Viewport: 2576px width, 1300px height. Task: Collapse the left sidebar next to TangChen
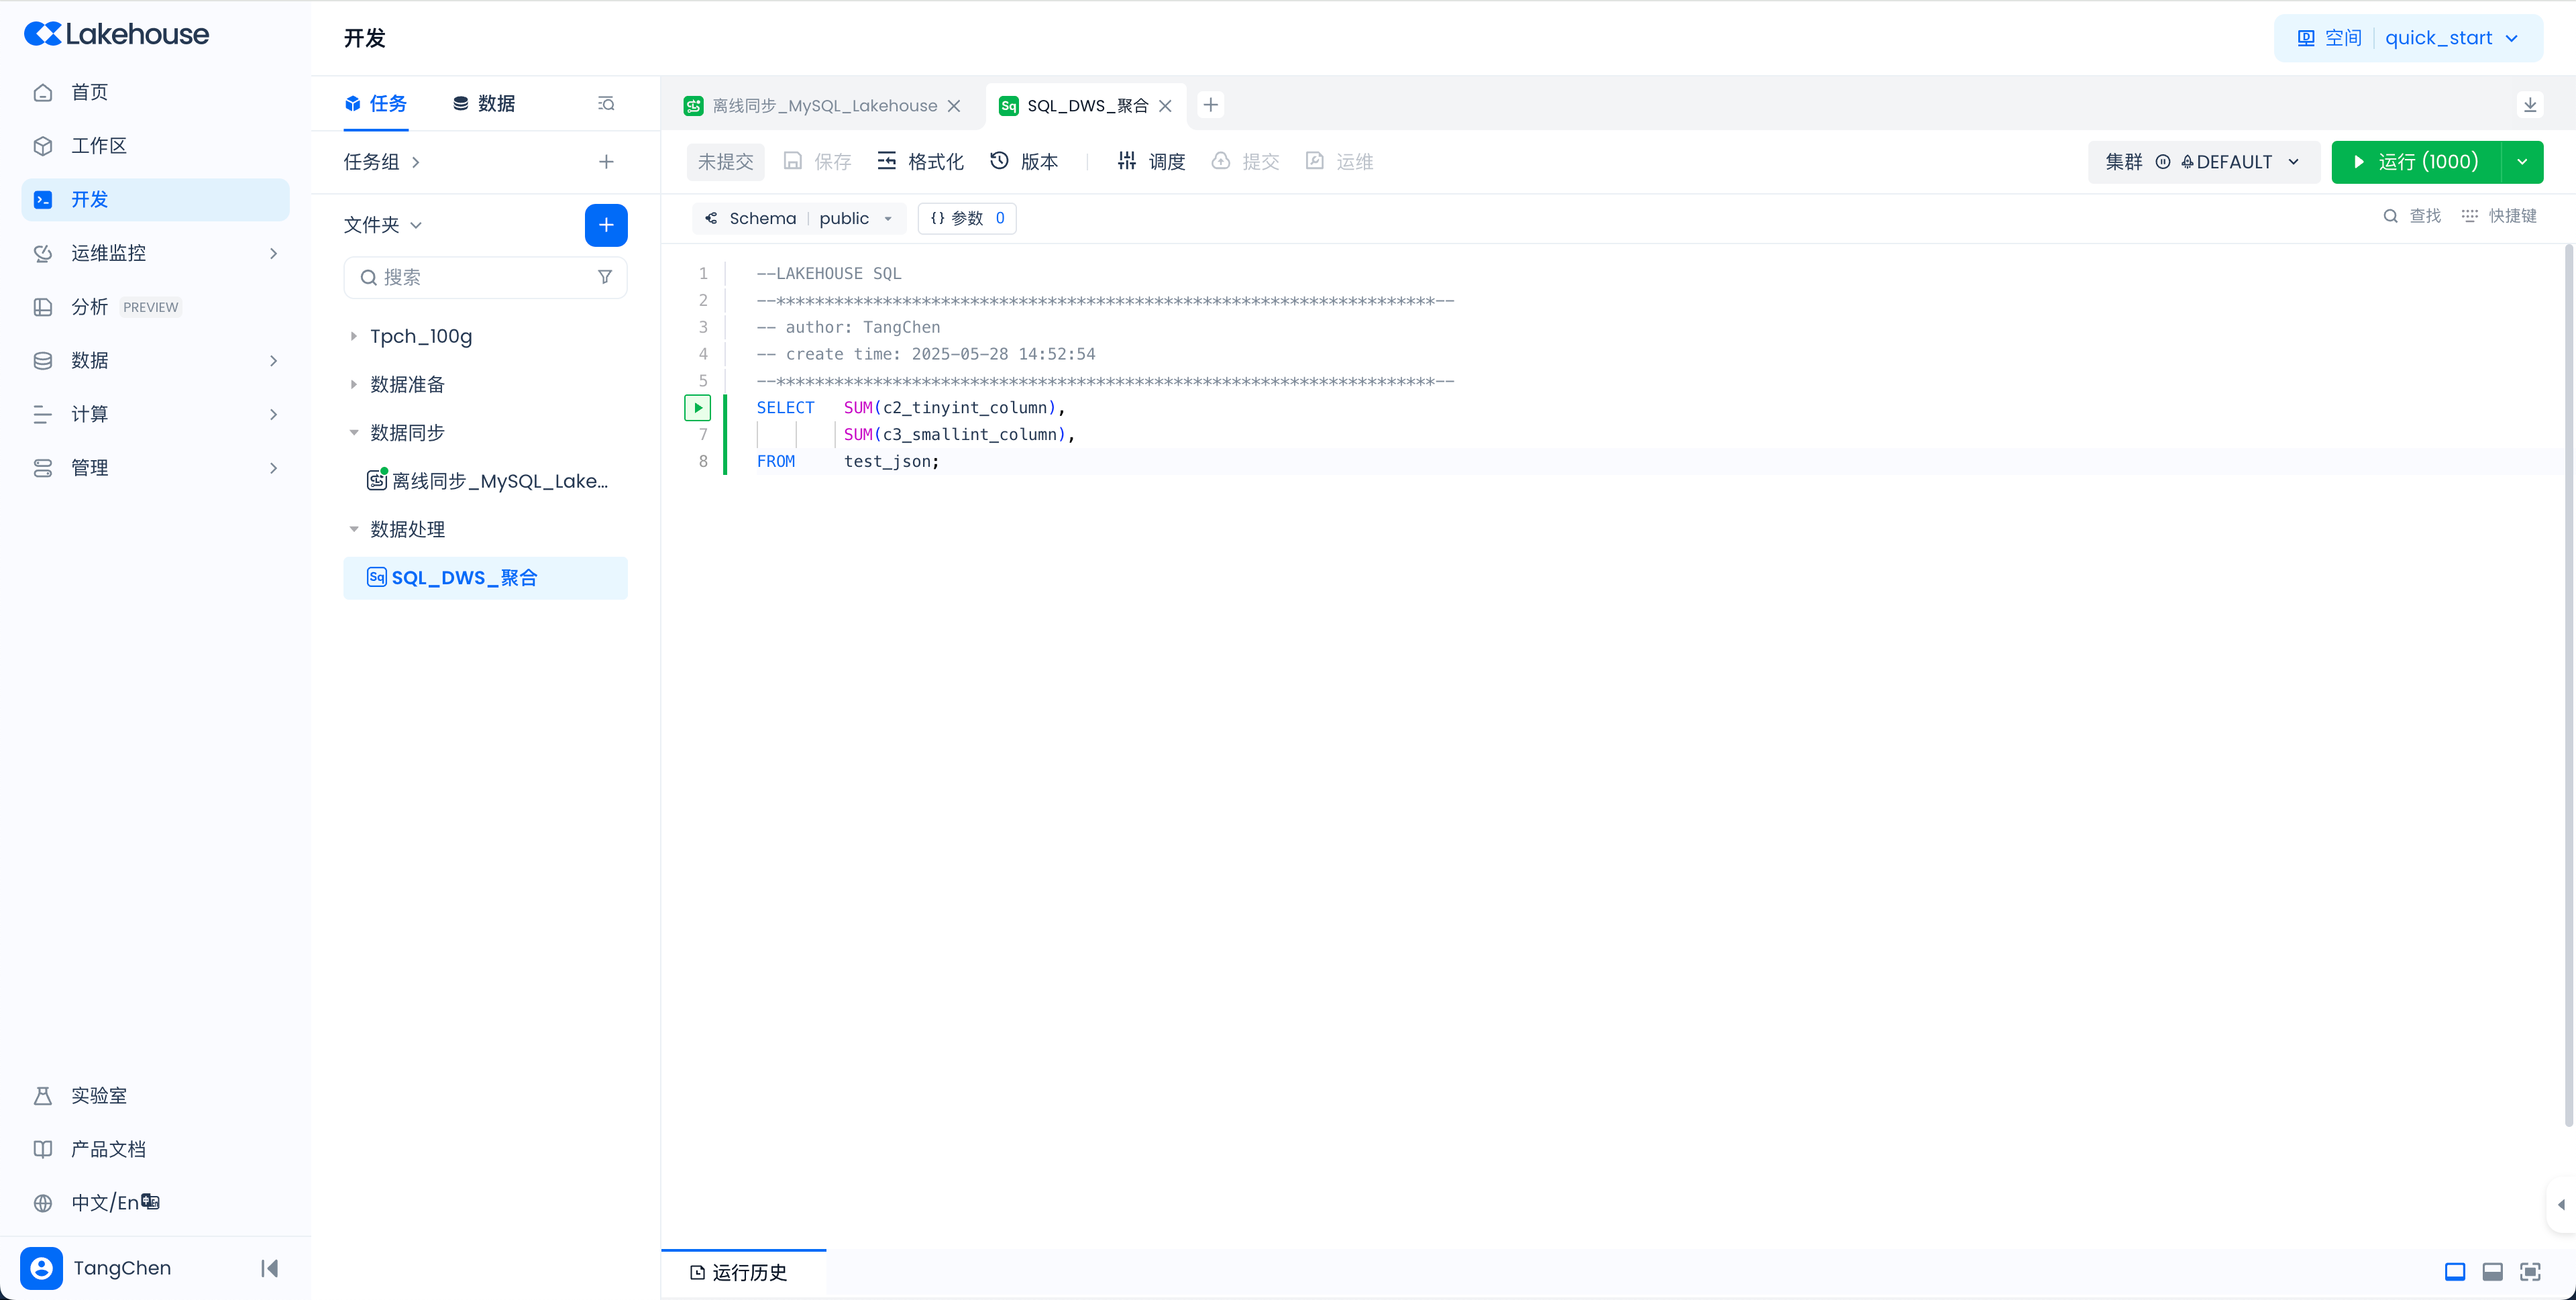[x=269, y=1268]
